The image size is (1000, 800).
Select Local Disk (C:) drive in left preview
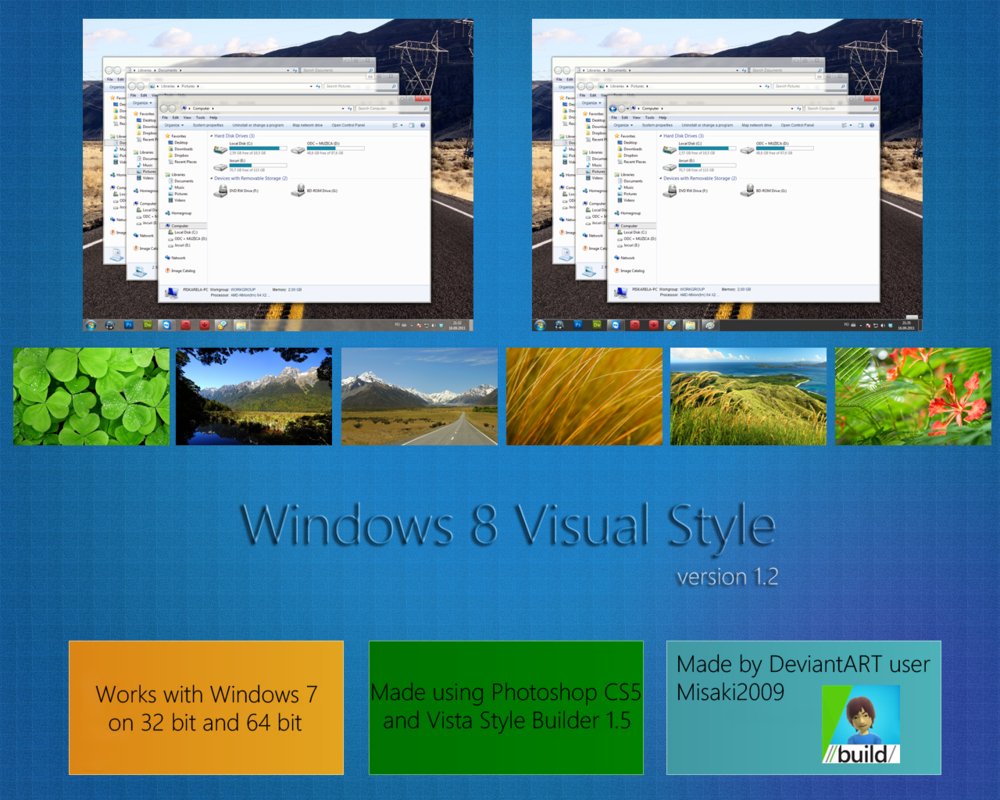tap(221, 149)
